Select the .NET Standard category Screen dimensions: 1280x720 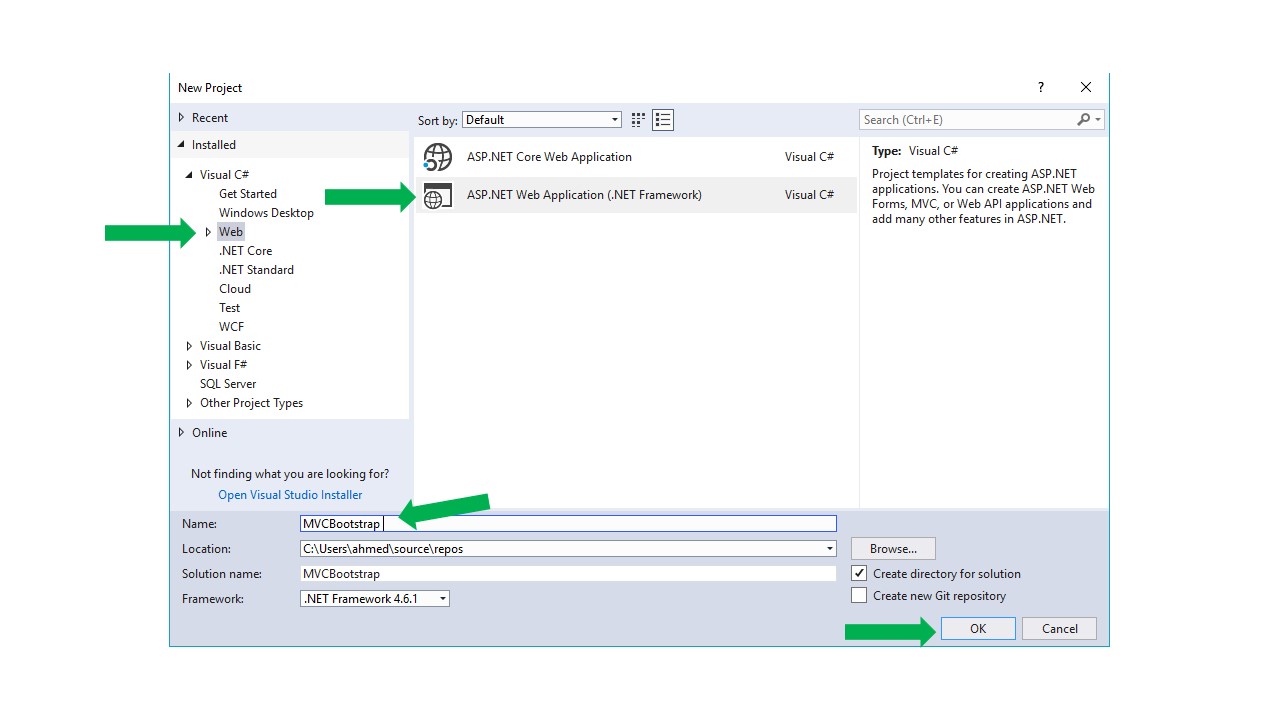click(256, 270)
